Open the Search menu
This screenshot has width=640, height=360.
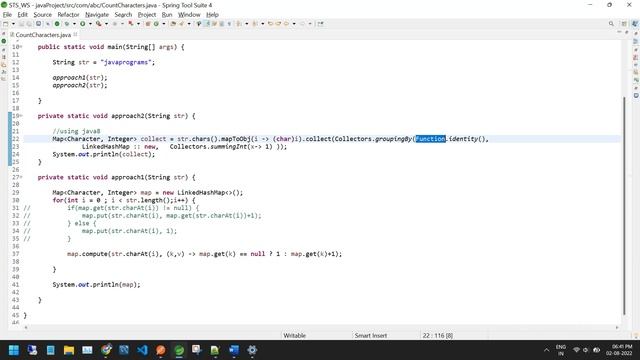pyautogui.click(x=123, y=15)
